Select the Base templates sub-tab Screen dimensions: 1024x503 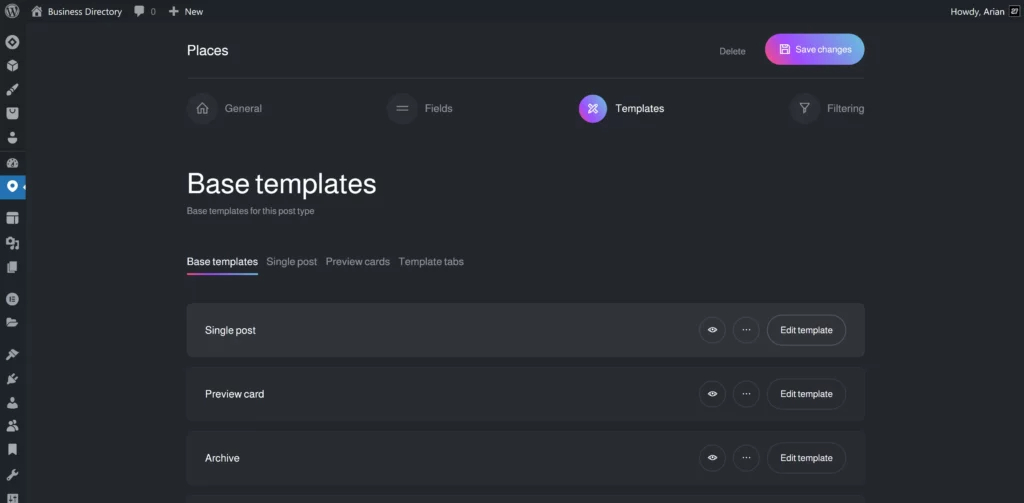click(x=222, y=261)
